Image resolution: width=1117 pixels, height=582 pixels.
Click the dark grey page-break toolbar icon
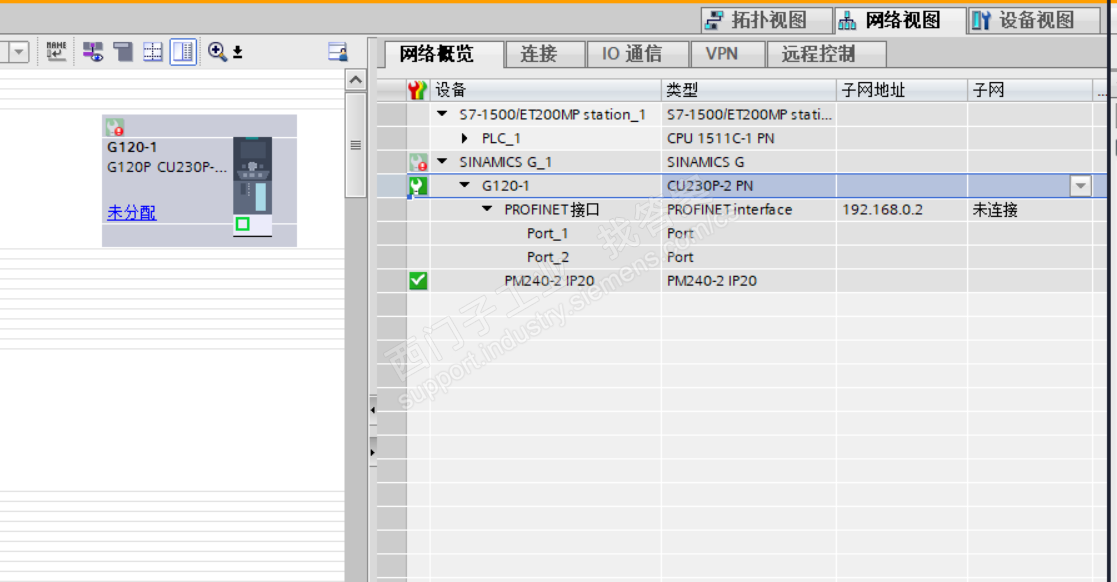pyautogui.click(x=123, y=51)
